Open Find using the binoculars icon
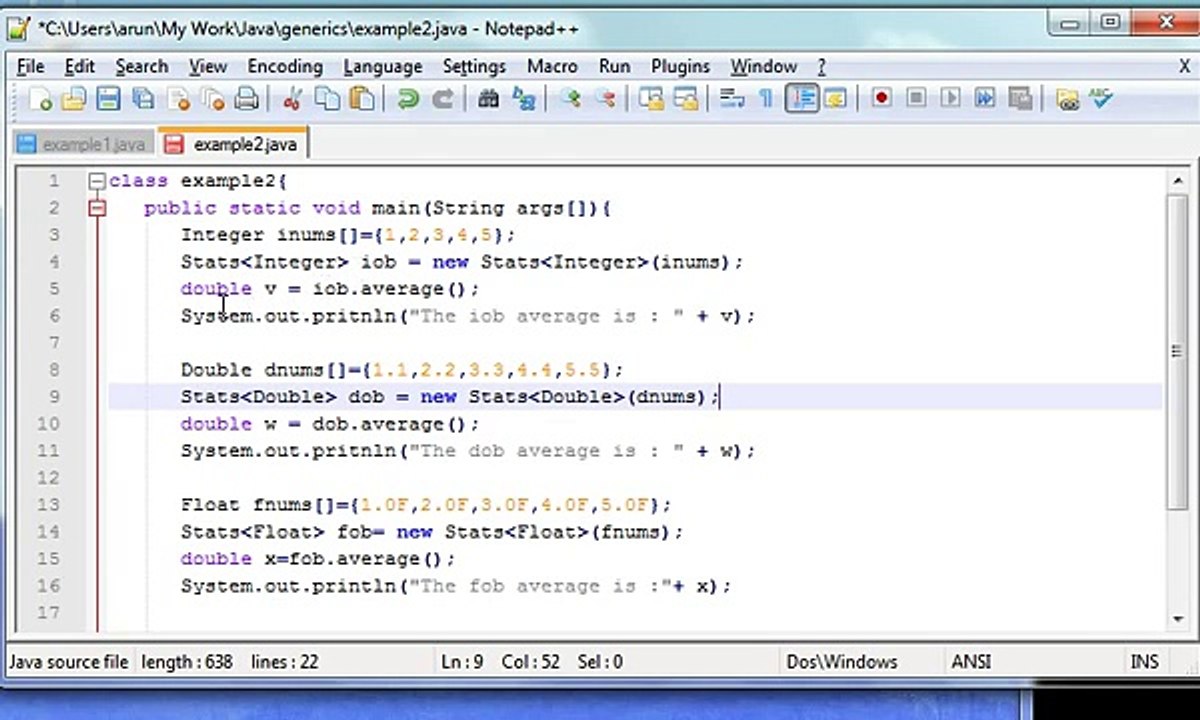Screen dimensions: 1200x720 pos(488,99)
